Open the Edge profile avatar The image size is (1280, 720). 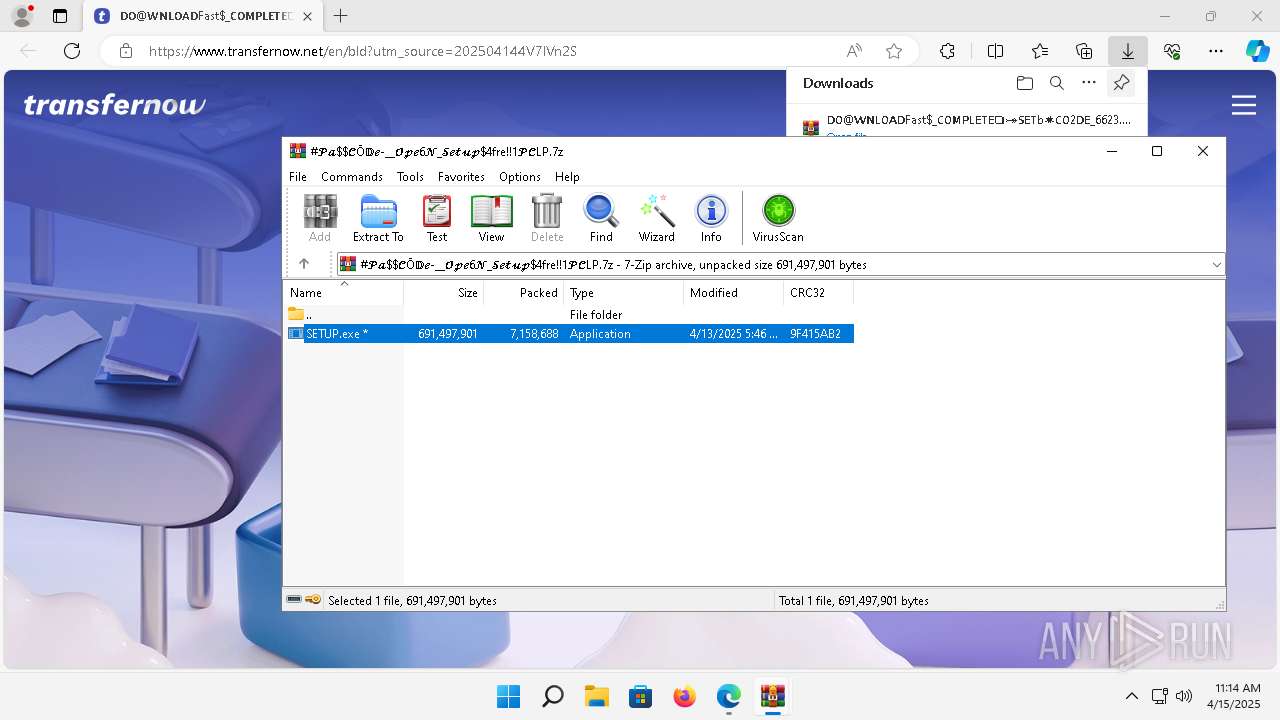point(22,16)
